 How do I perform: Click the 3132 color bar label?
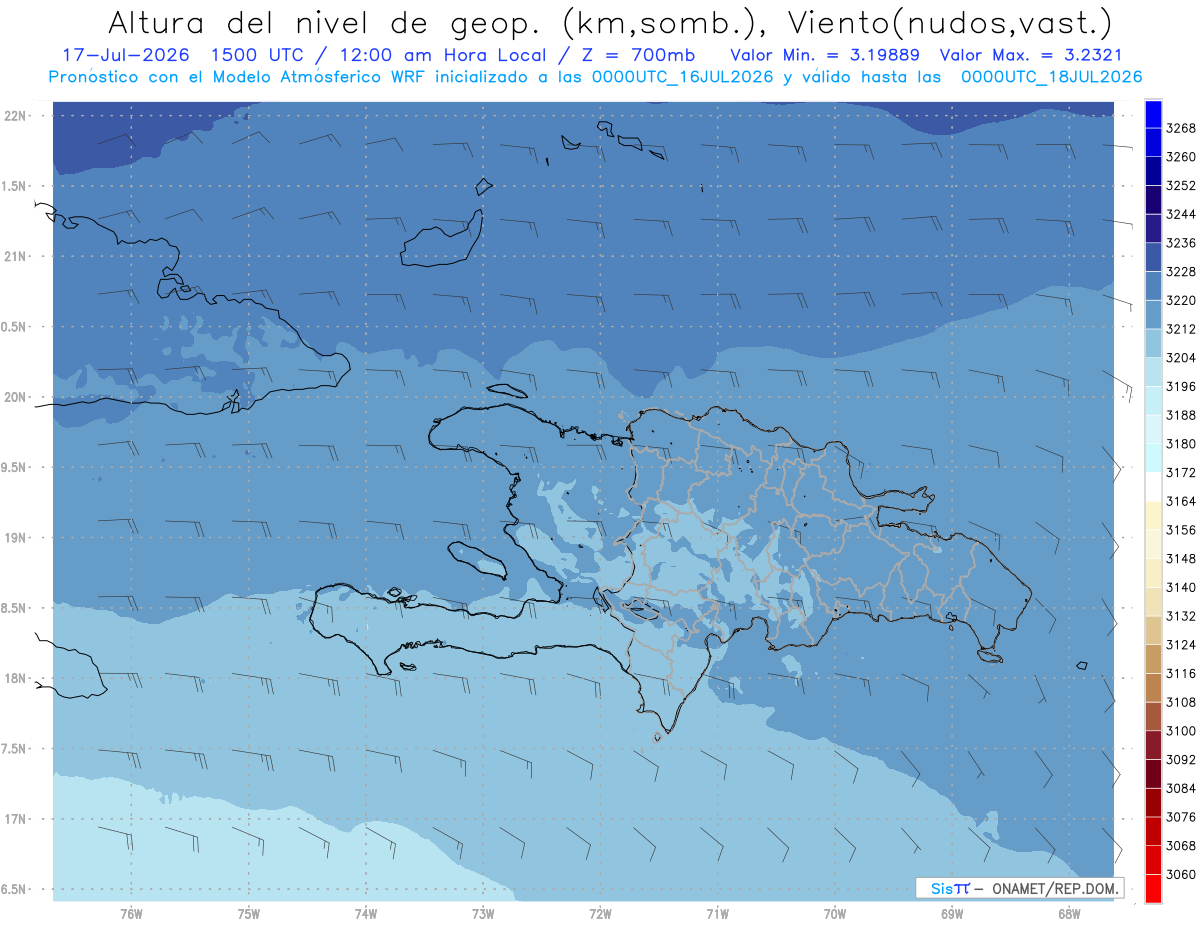(1180, 616)
